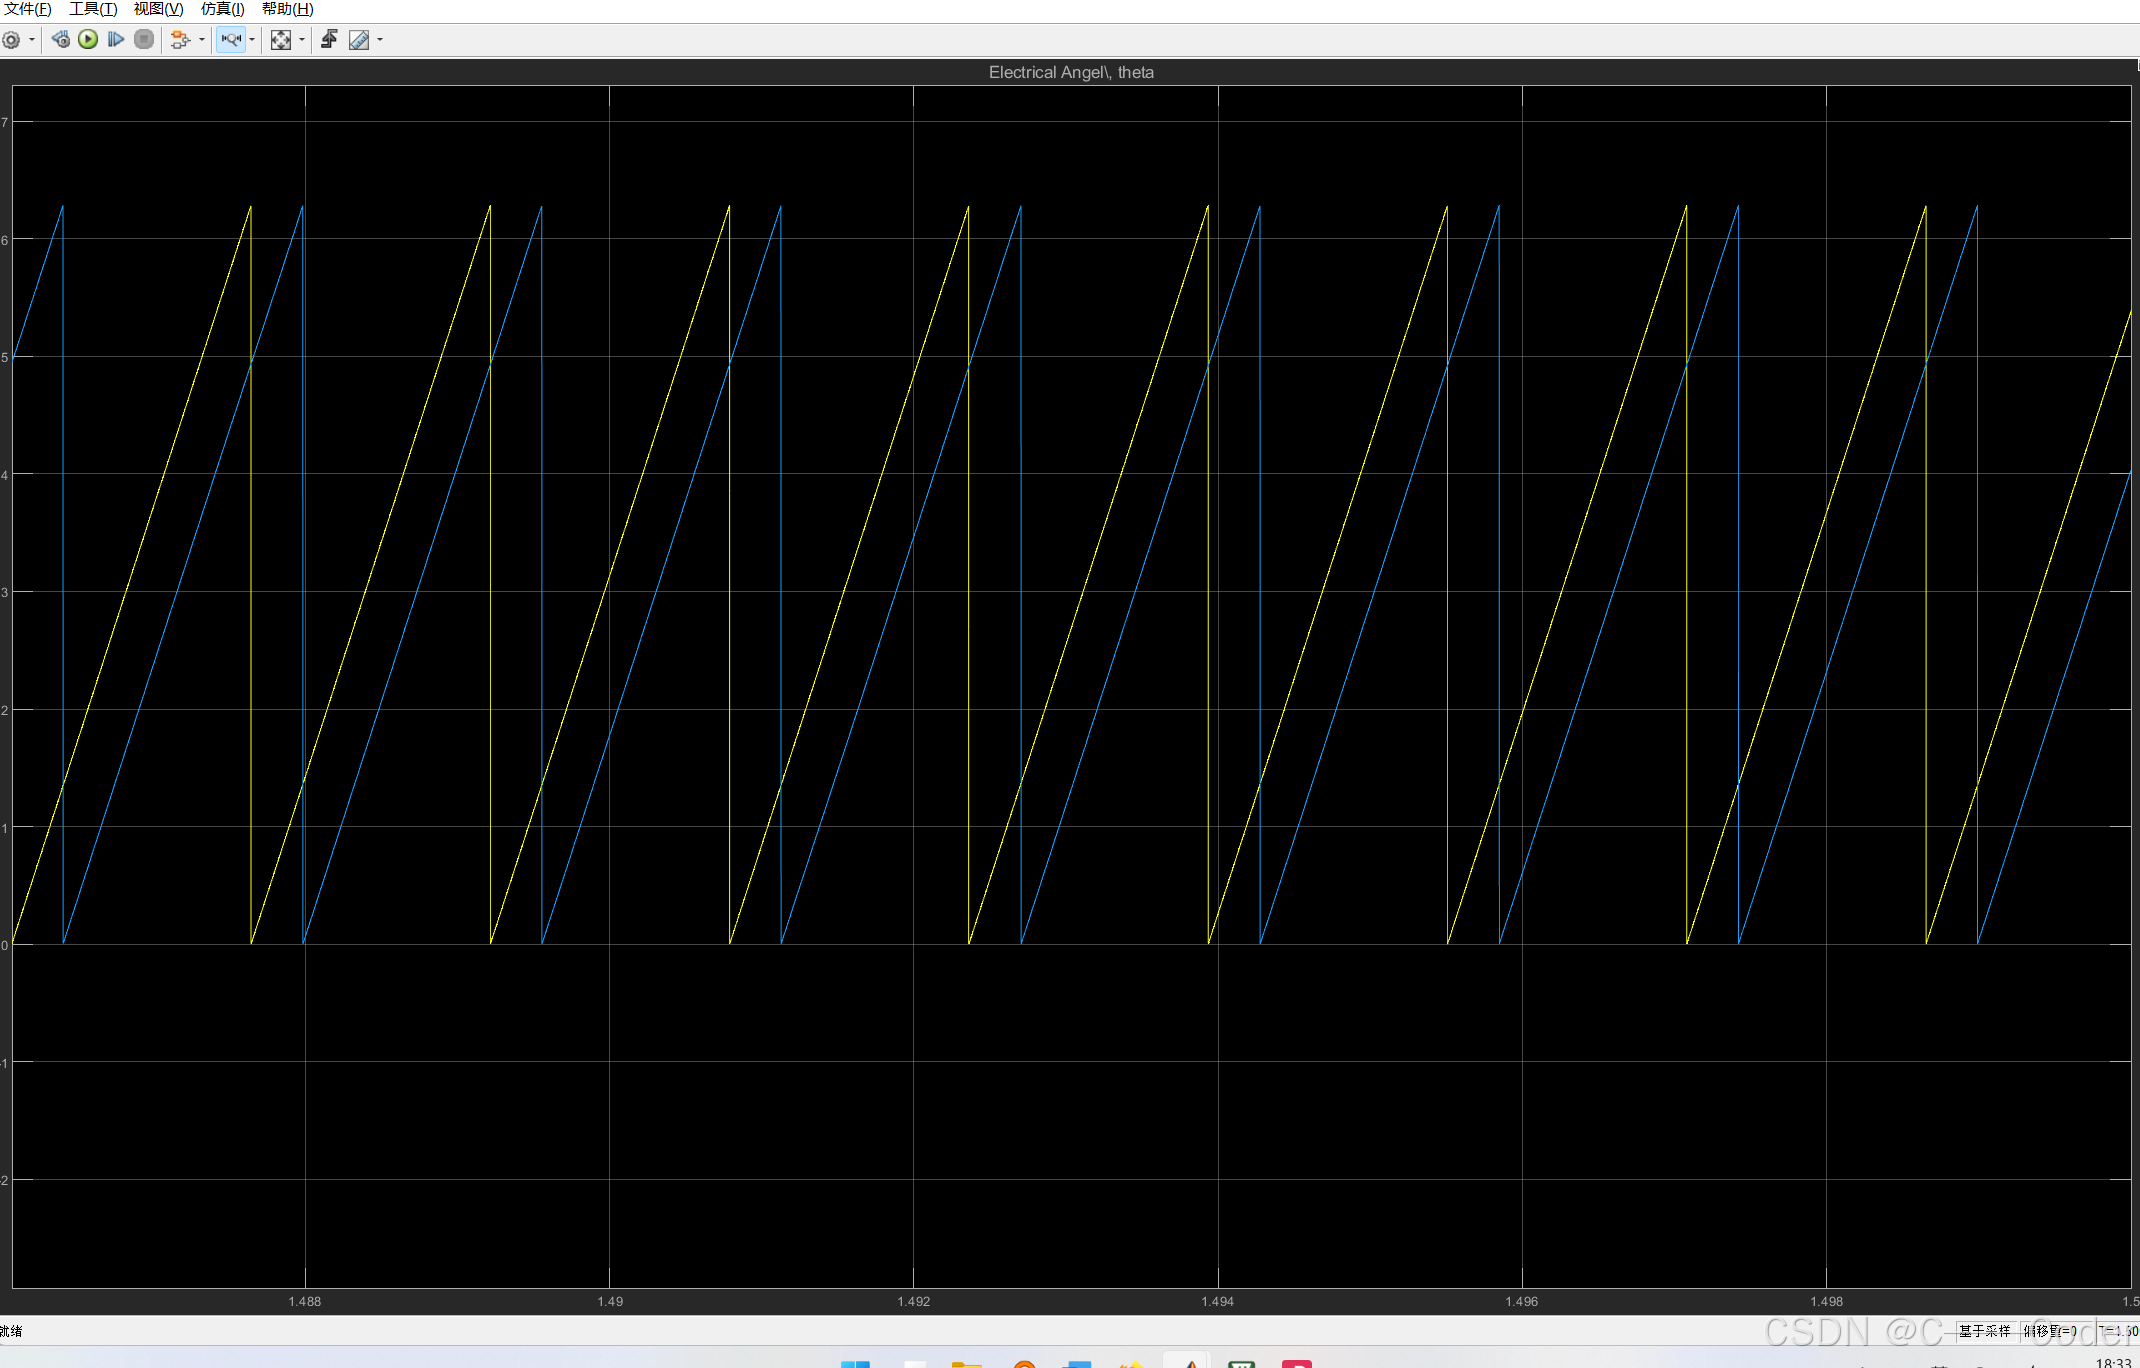The image size is (2140, 1368).
Task: Open the 仿真(I) menu
Action: (222, 9)
